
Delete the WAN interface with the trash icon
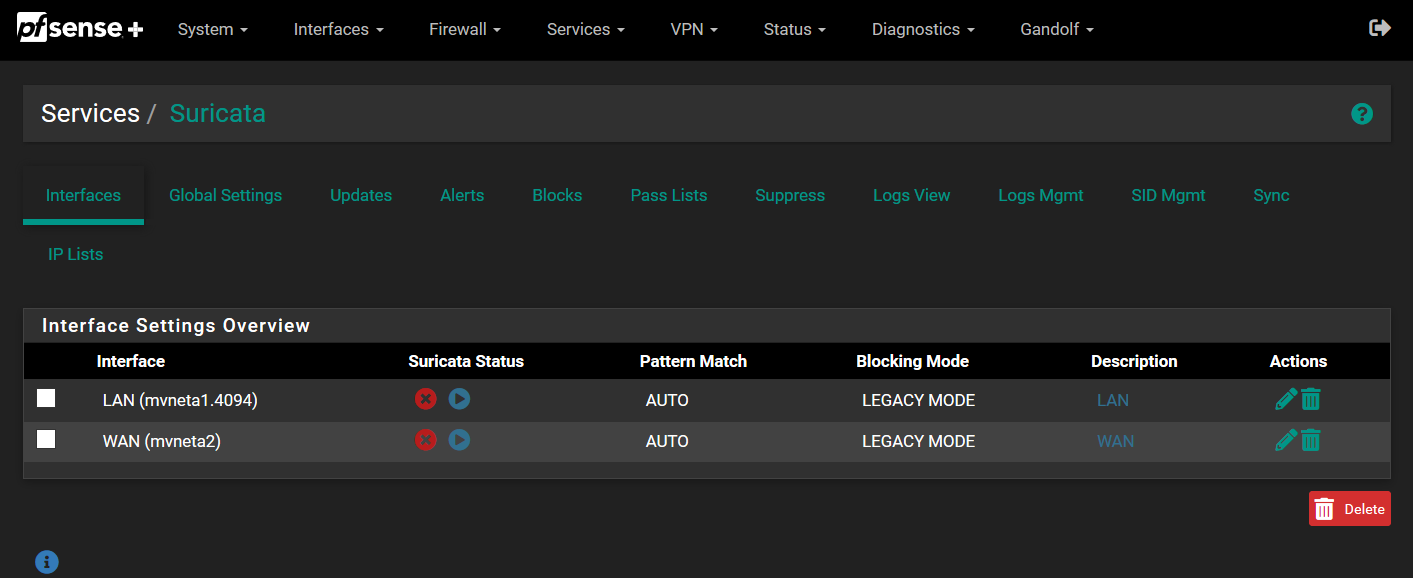[x=1311, y=440]
